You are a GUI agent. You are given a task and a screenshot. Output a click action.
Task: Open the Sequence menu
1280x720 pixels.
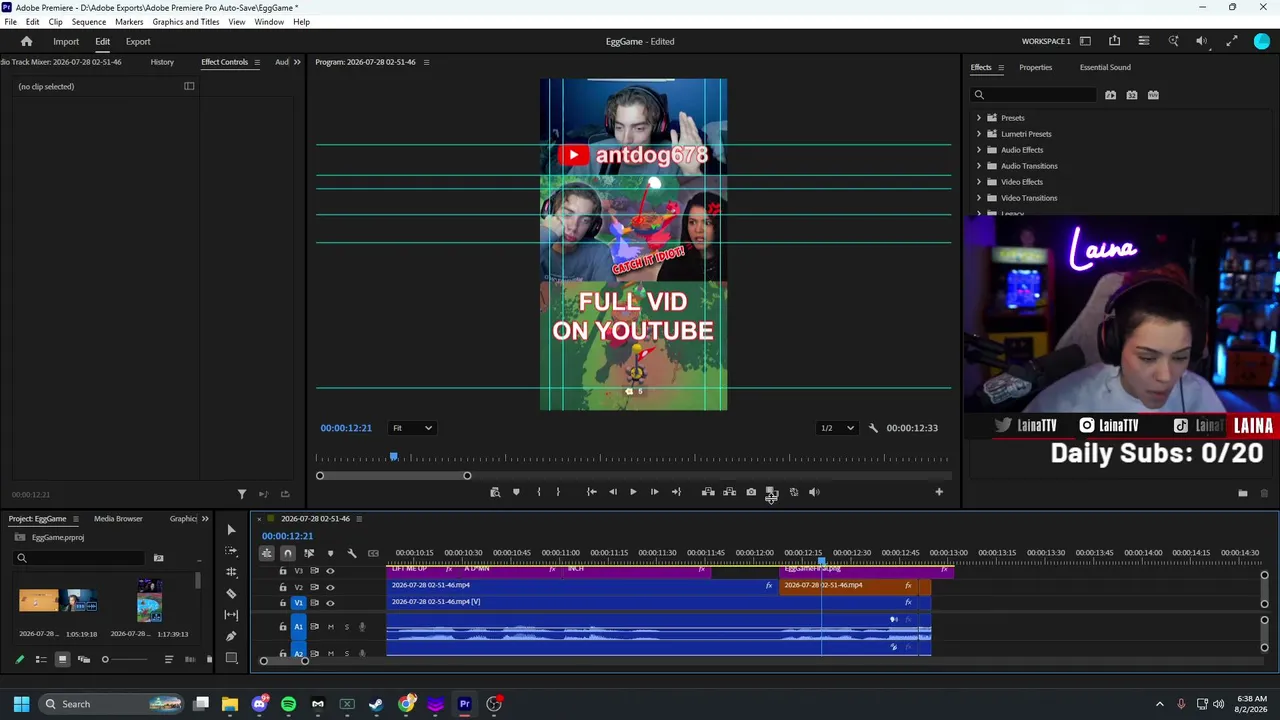[89, 22]
